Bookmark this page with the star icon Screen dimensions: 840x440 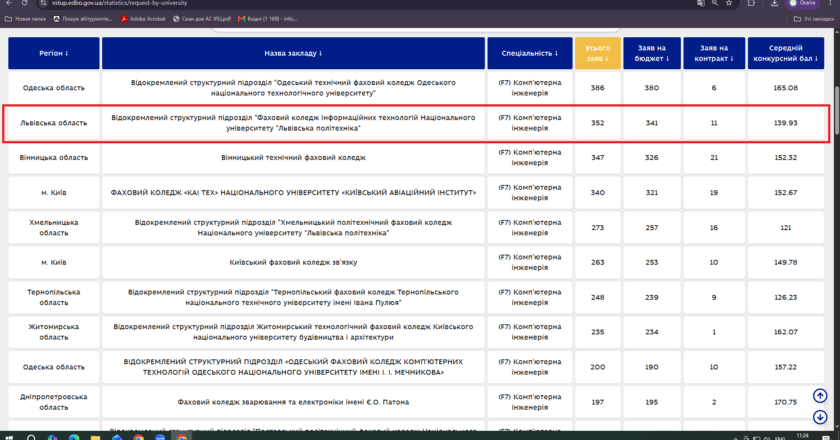729,3
